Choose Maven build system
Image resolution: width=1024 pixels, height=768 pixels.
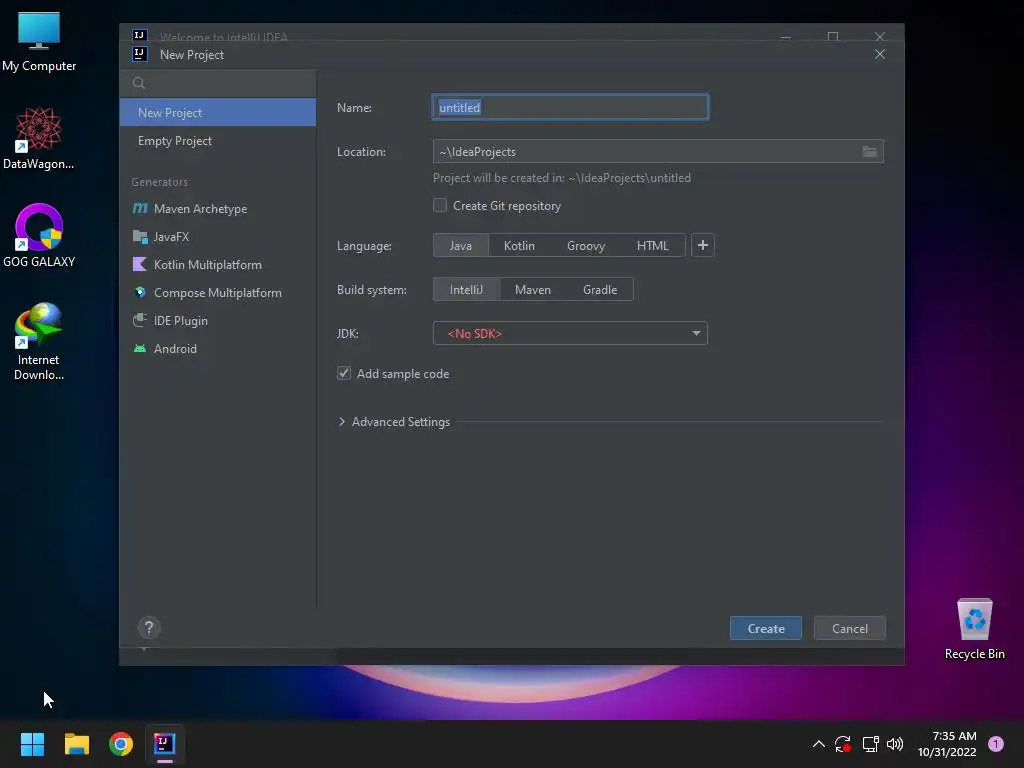click(x=533, y=289)
